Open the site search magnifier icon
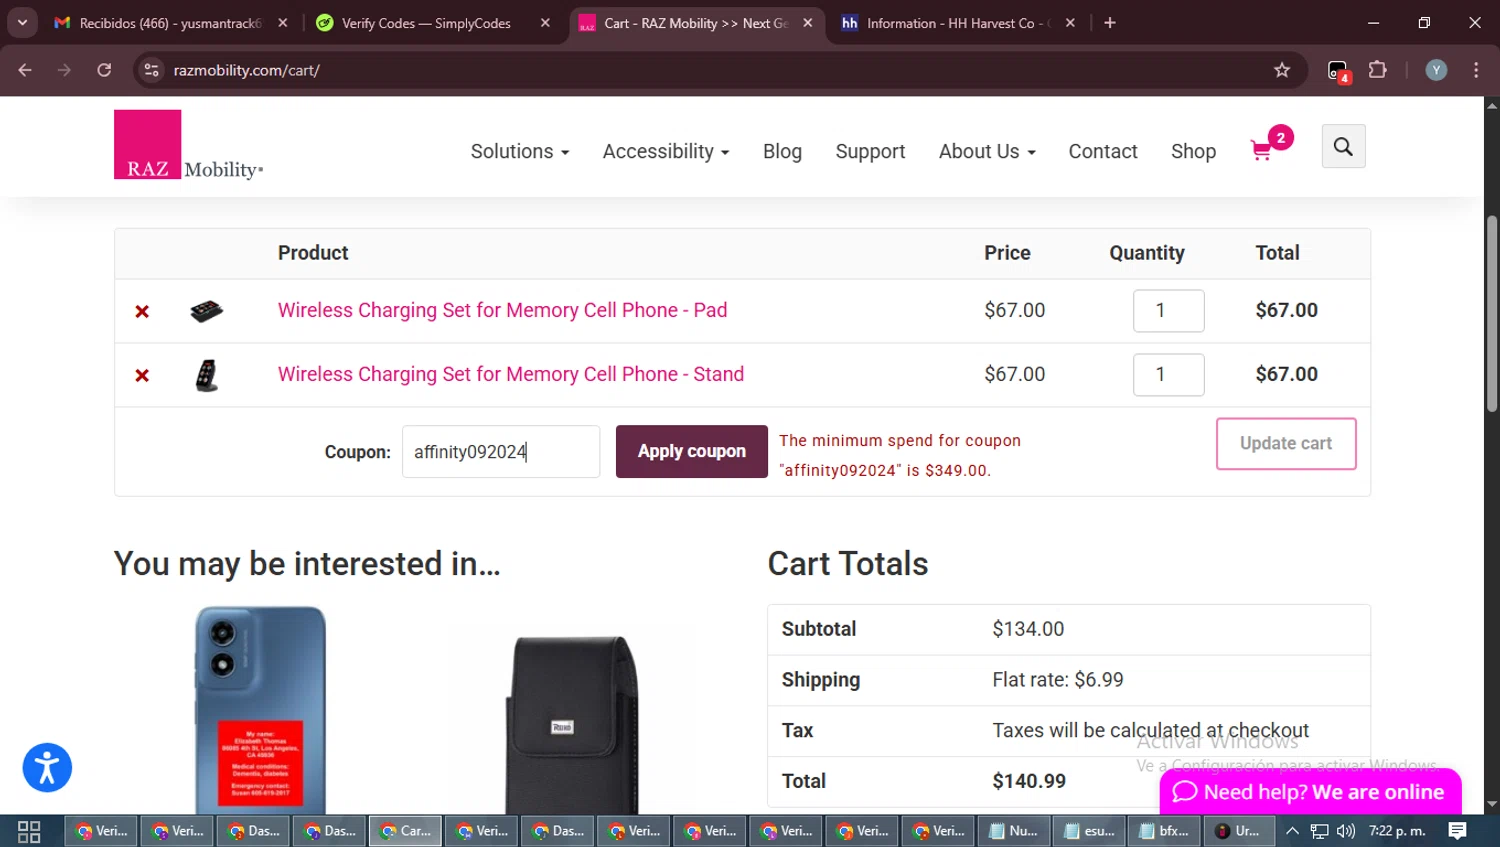 point(1343,147)
